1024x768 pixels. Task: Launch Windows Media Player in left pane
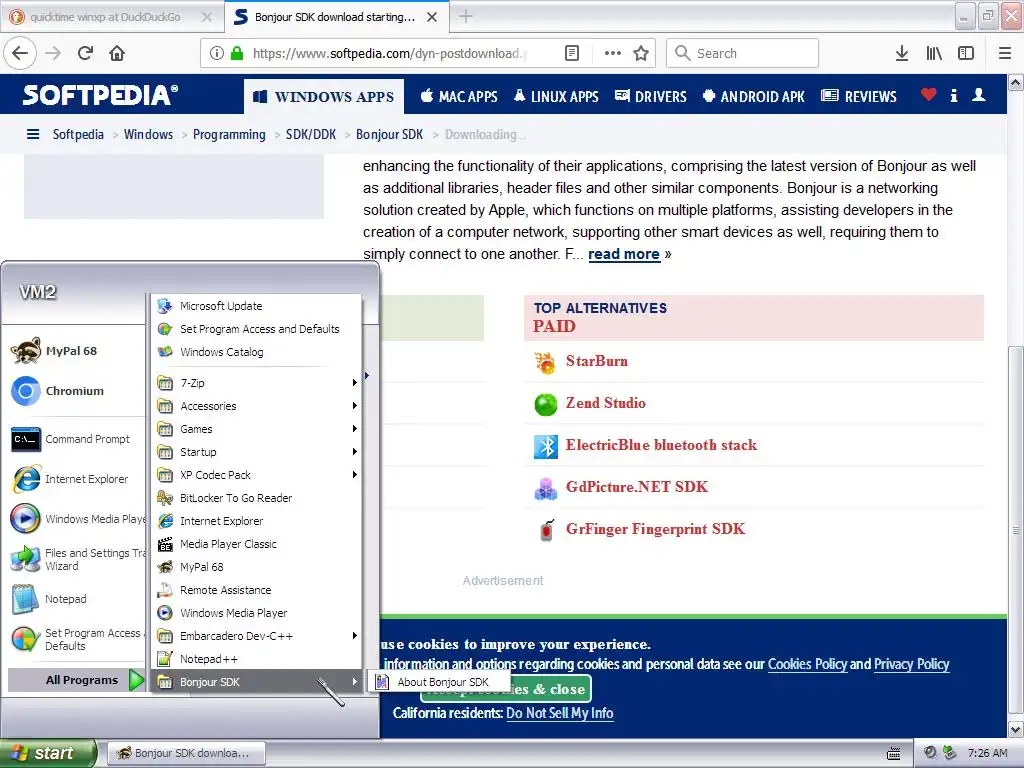[x=78, y=519]
